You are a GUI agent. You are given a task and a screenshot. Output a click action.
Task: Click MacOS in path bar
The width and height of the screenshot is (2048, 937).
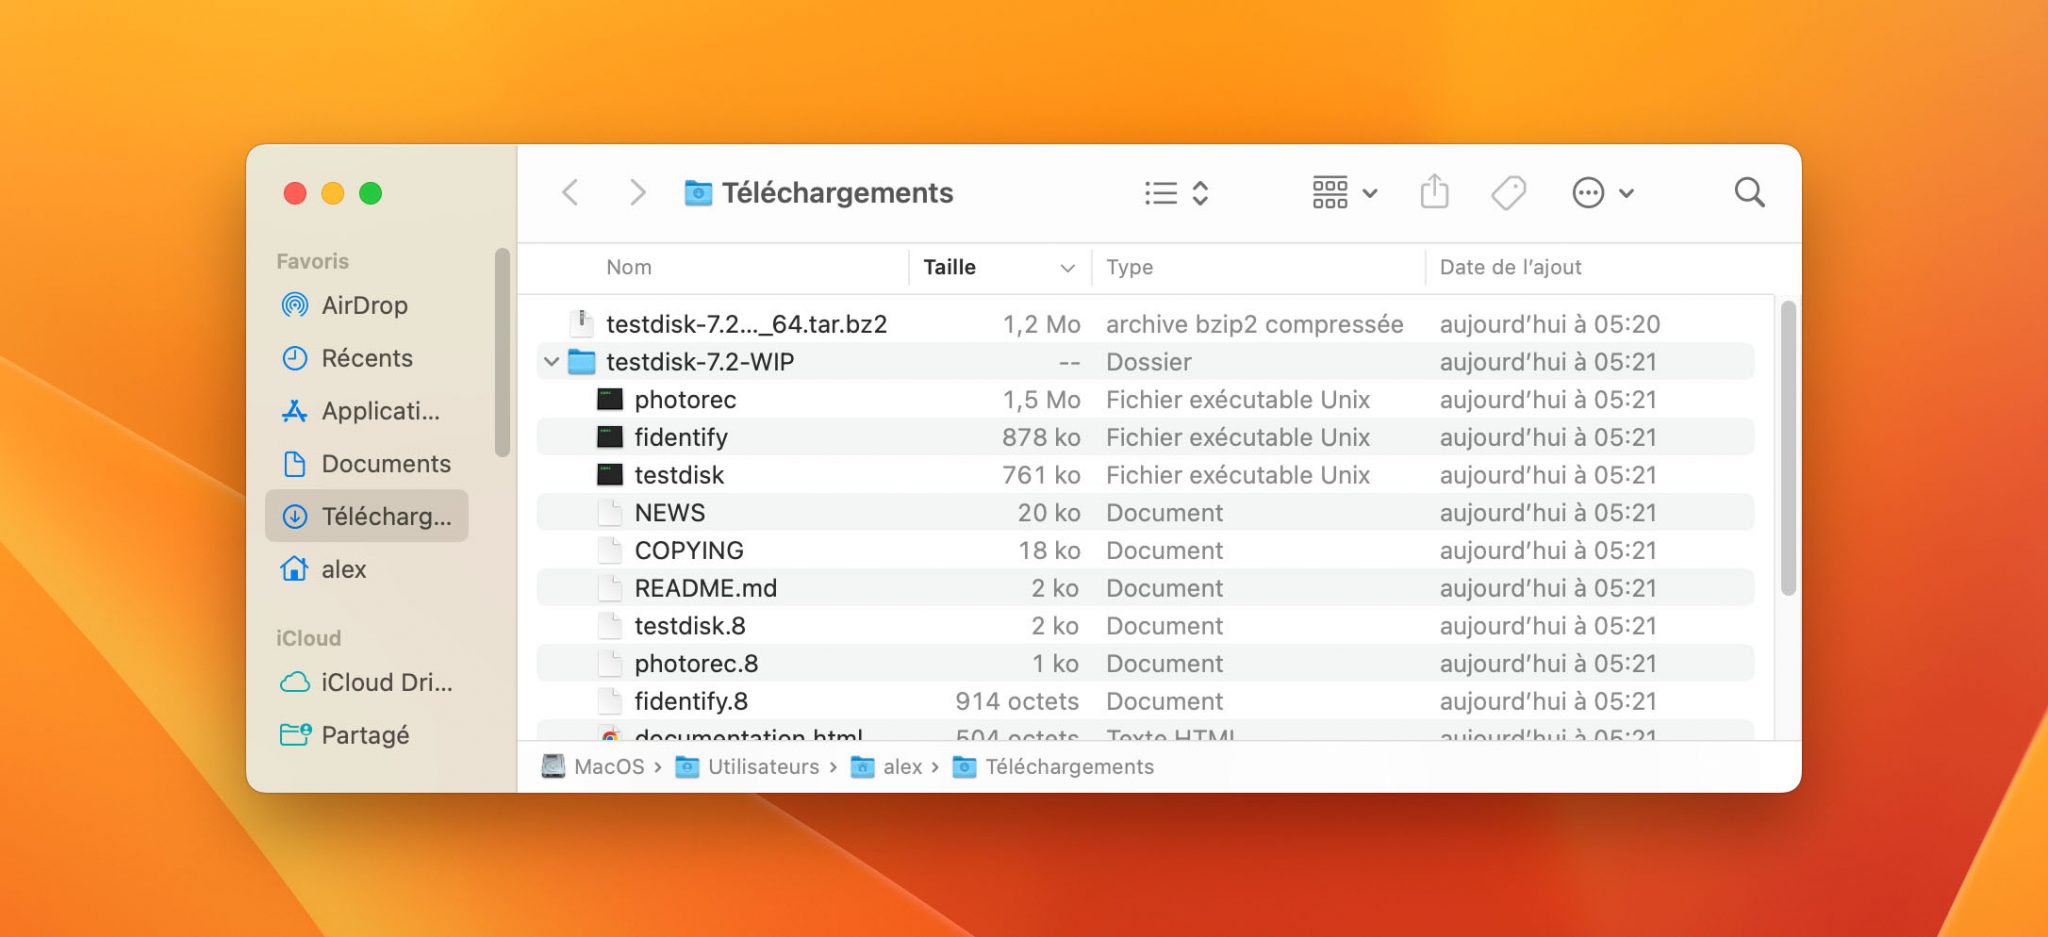click(x=593, y=767)
